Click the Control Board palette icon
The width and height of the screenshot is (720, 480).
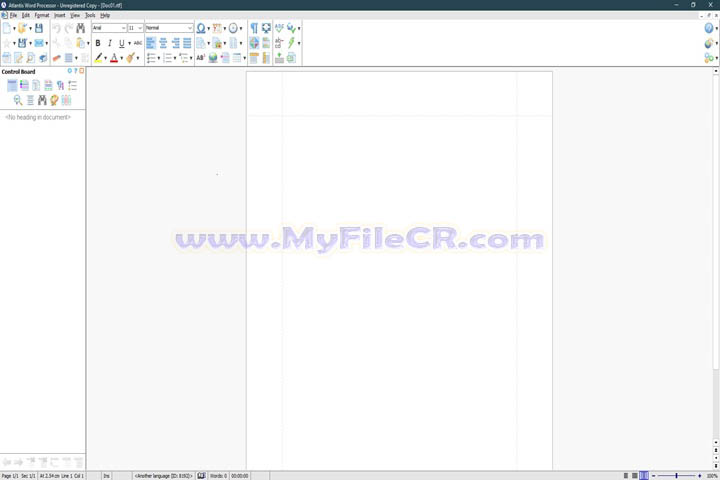click(x=54, y=100)
